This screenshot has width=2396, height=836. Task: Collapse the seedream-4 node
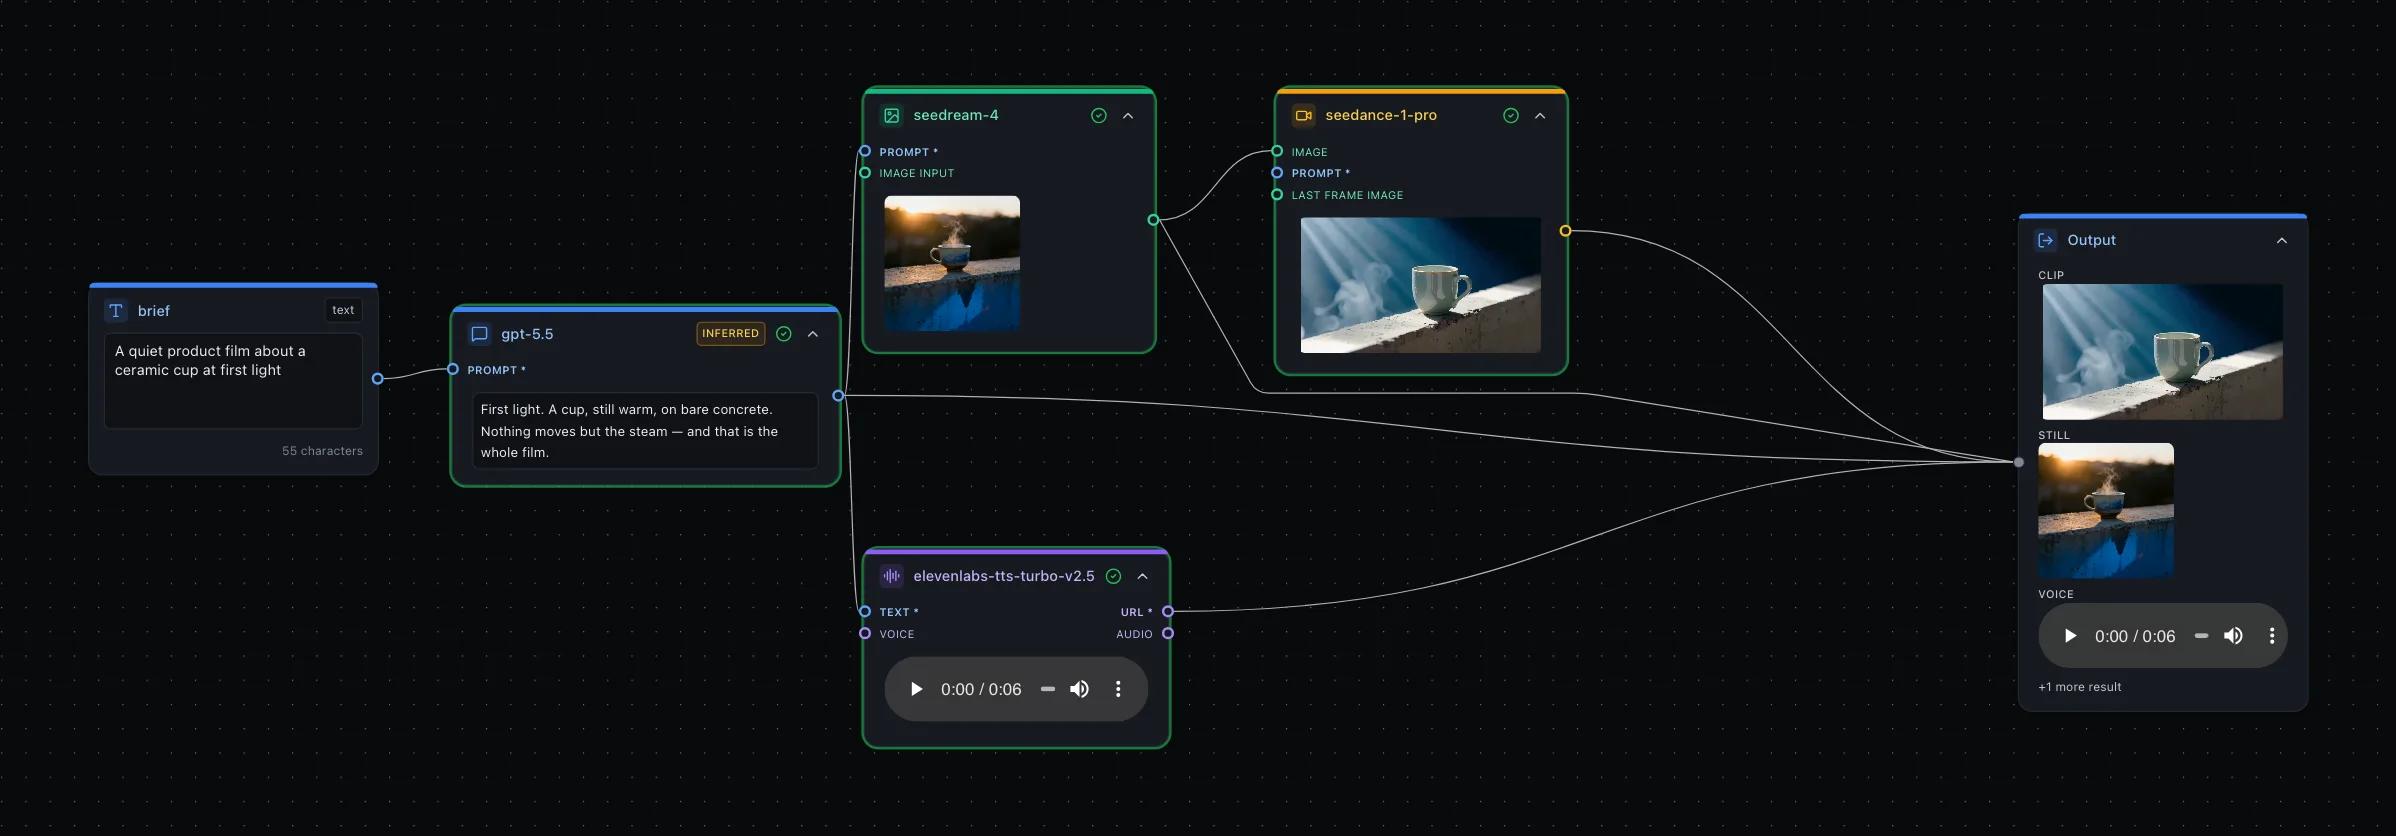1128,115
